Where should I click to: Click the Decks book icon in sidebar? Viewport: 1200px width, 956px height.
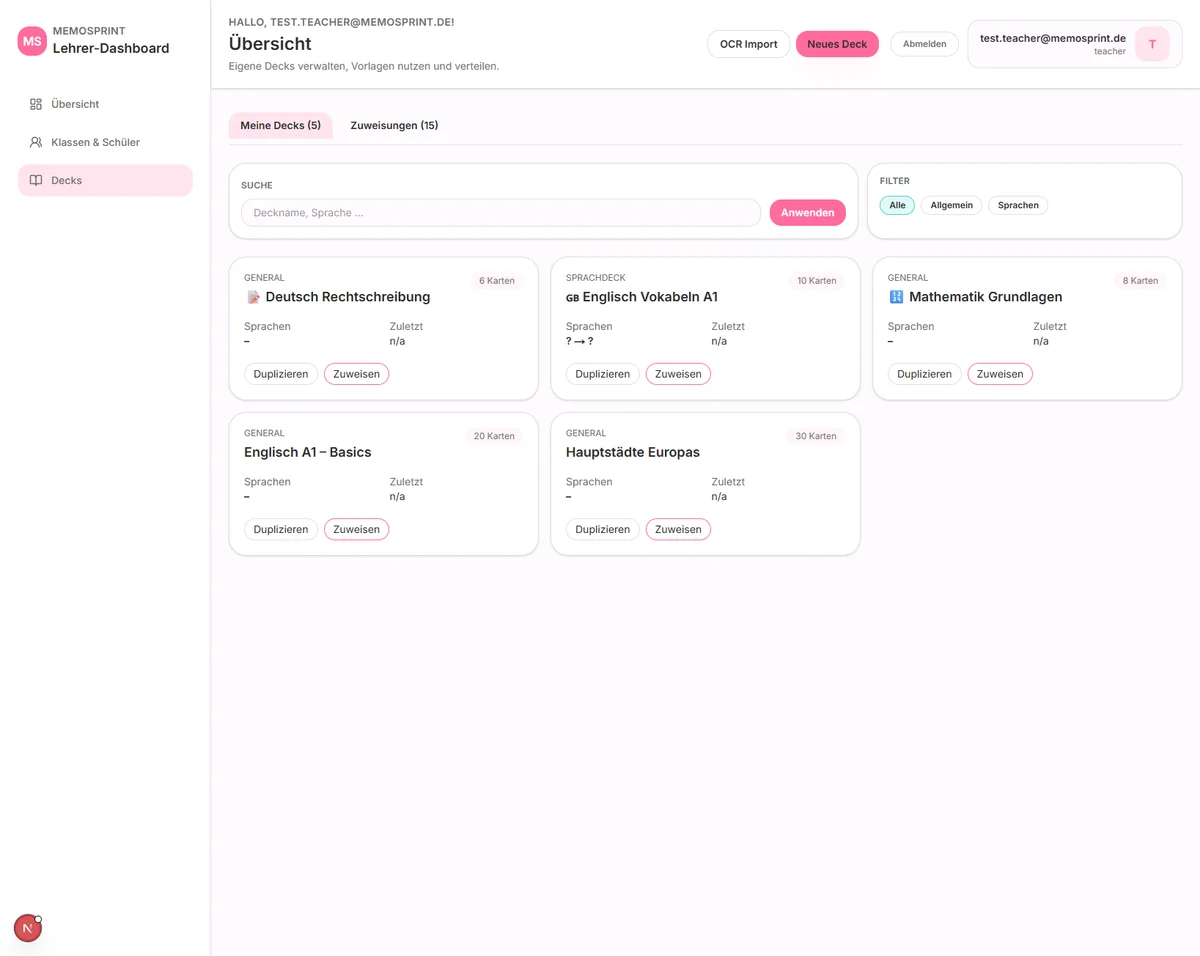pyautogui.click(x=36, y=181)
